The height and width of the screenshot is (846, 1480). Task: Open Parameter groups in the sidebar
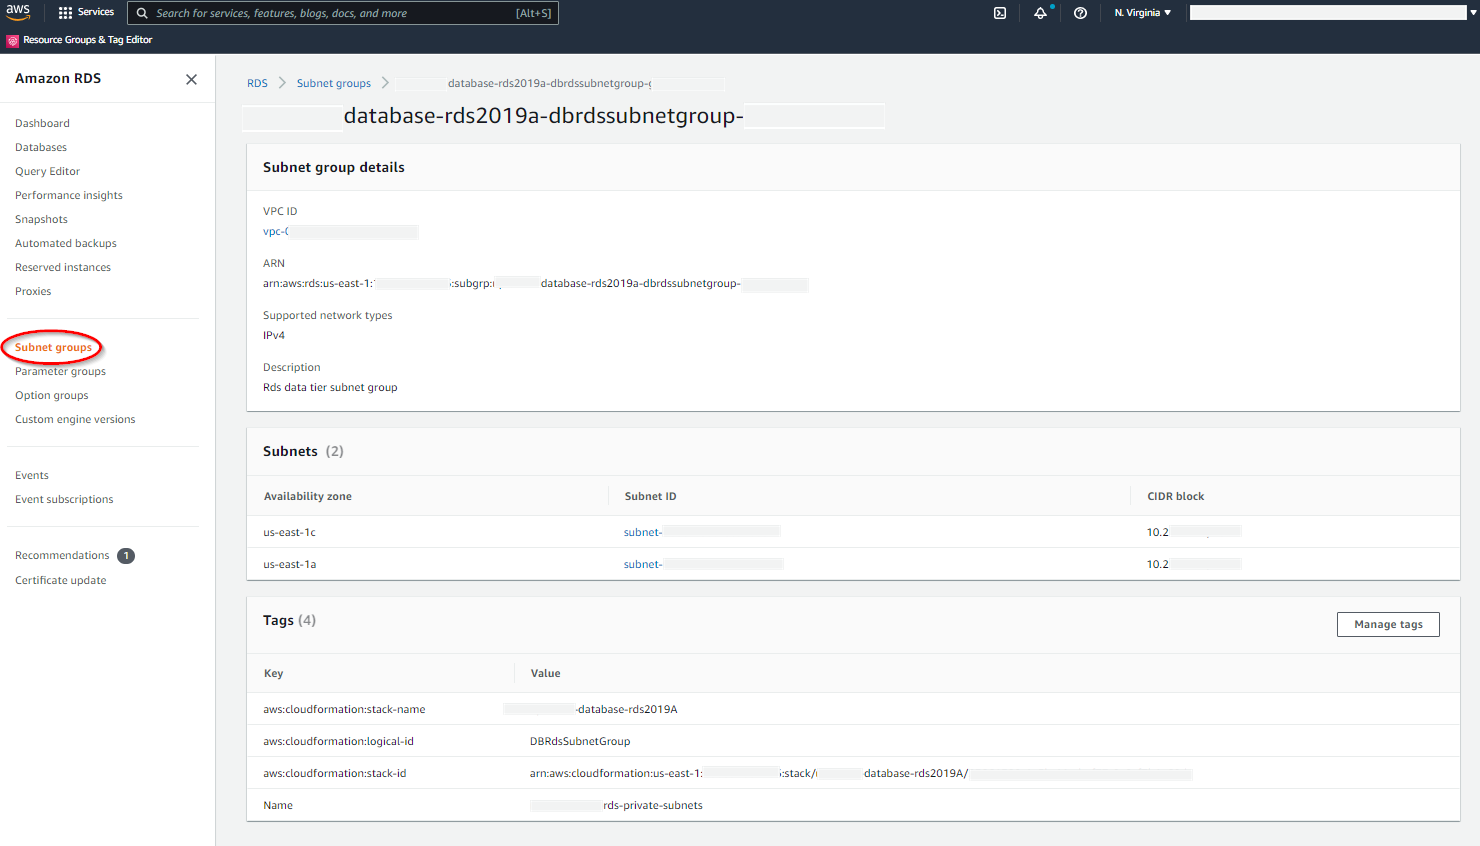(x=60, y=371)
